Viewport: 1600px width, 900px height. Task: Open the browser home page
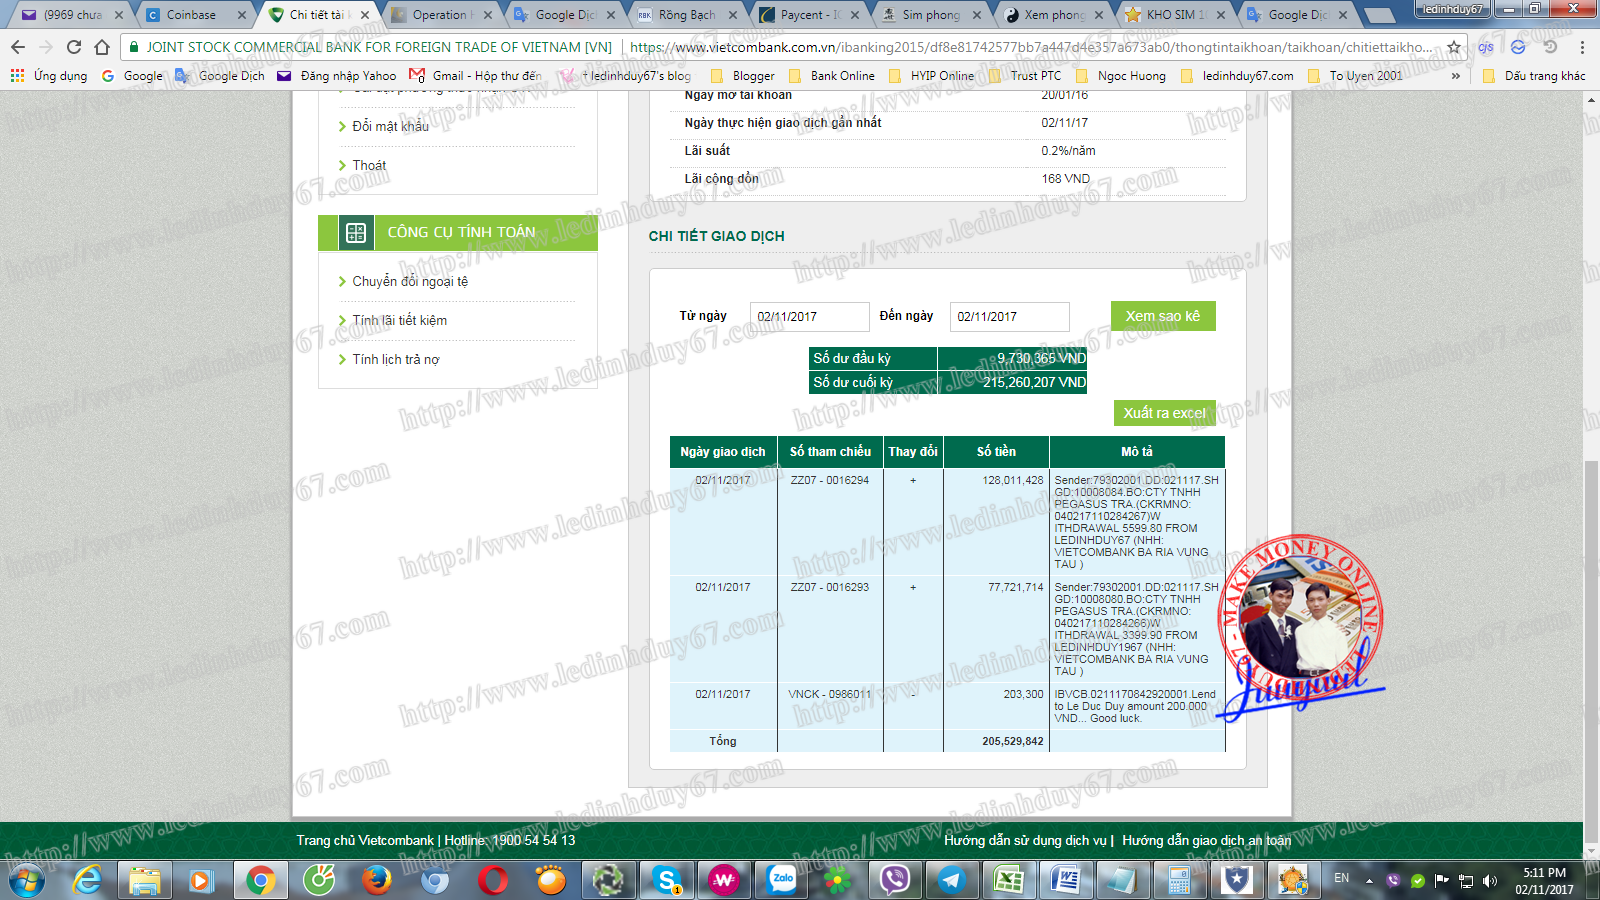(102, 47)
